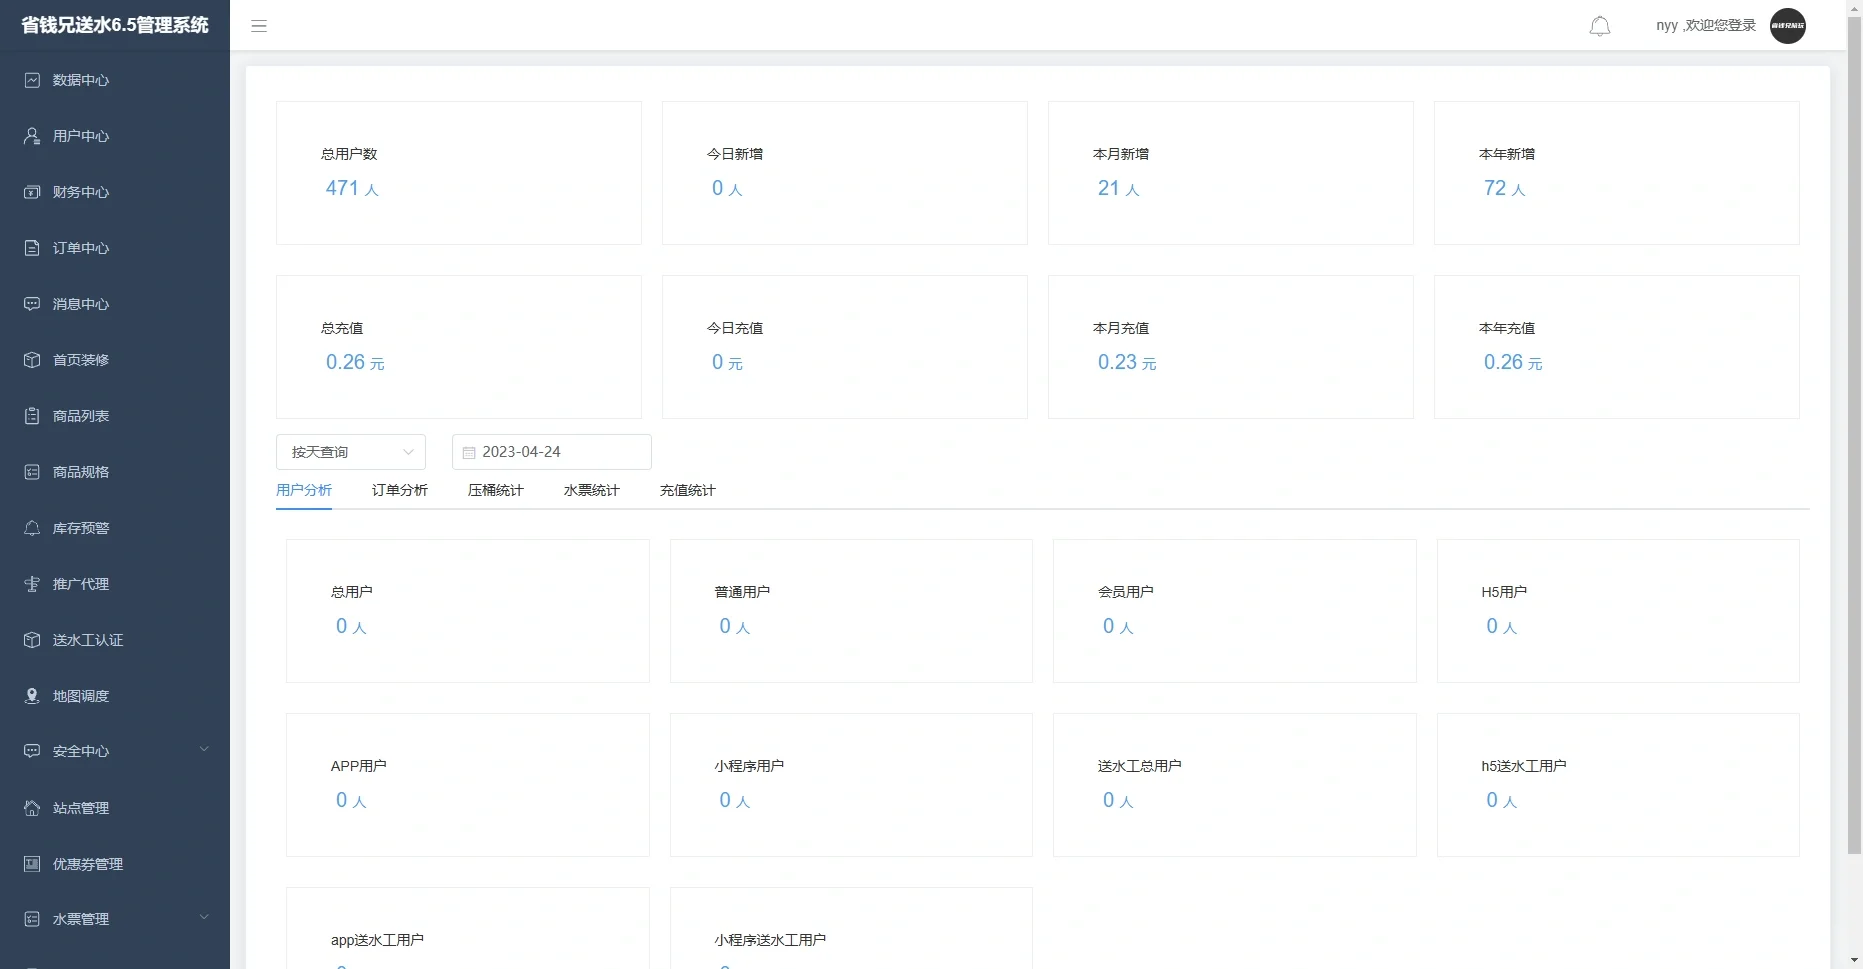Viewport: 1863px width, 969px height.
Task: Select the 压桶统计 tab
Action: click(x=495, y=490)
